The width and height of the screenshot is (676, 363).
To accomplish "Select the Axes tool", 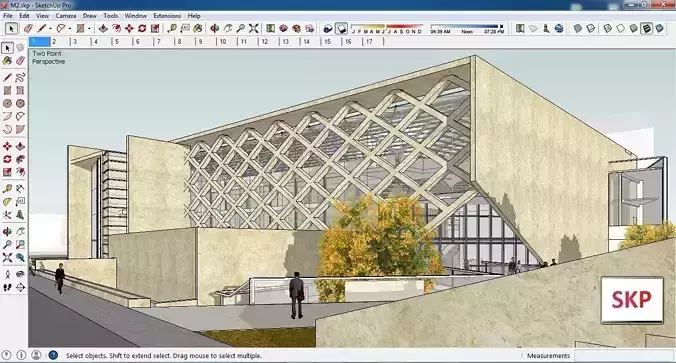I will click(7, 215).
